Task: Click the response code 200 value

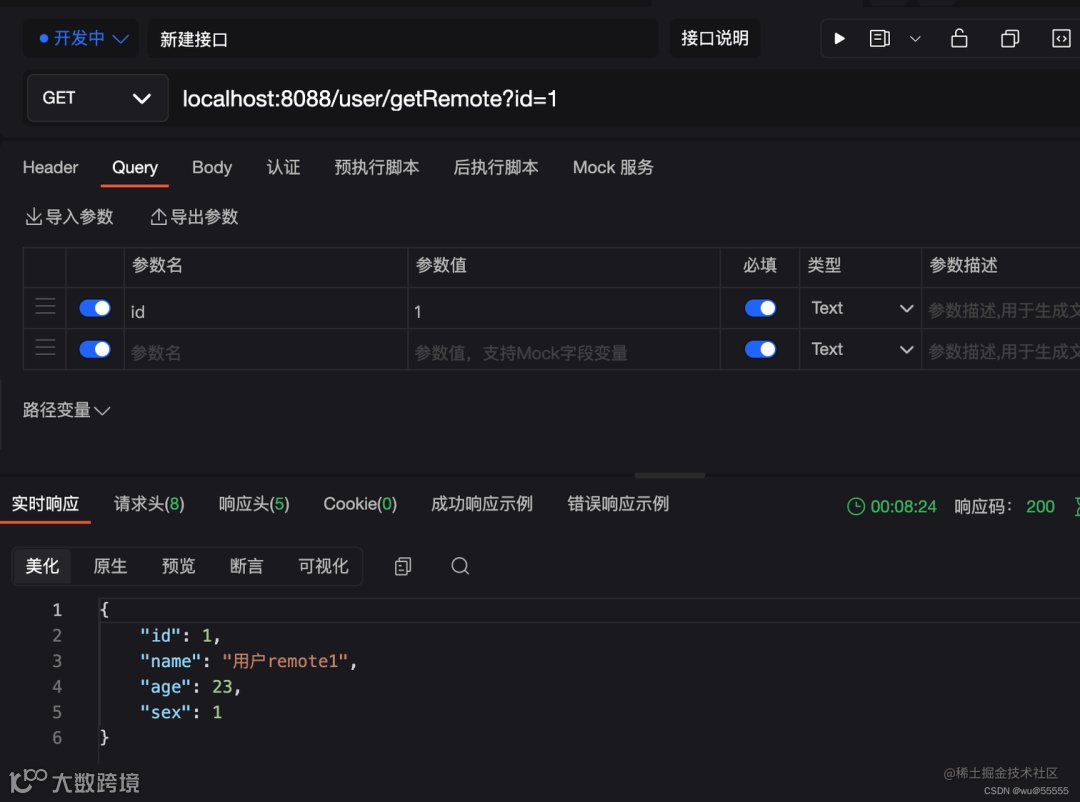Action: pyautogui.click(x=1040, y=506)
